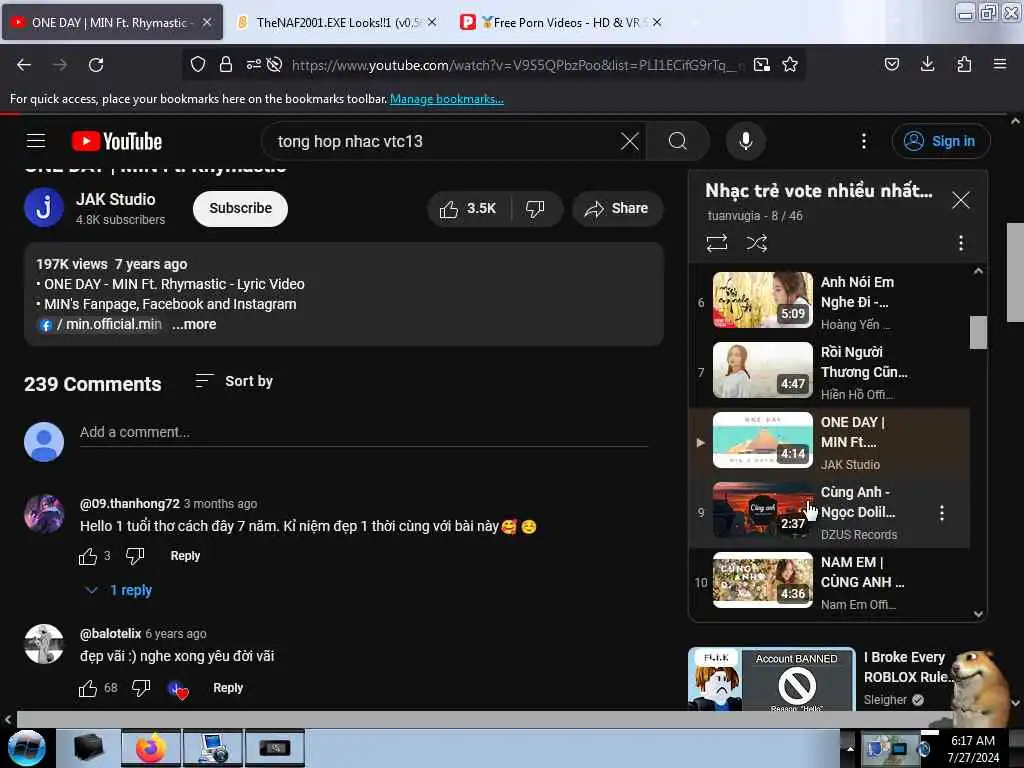Close the playlist panel
The height and width of the screenshot is (768, 1024).
tap(961, 200)
